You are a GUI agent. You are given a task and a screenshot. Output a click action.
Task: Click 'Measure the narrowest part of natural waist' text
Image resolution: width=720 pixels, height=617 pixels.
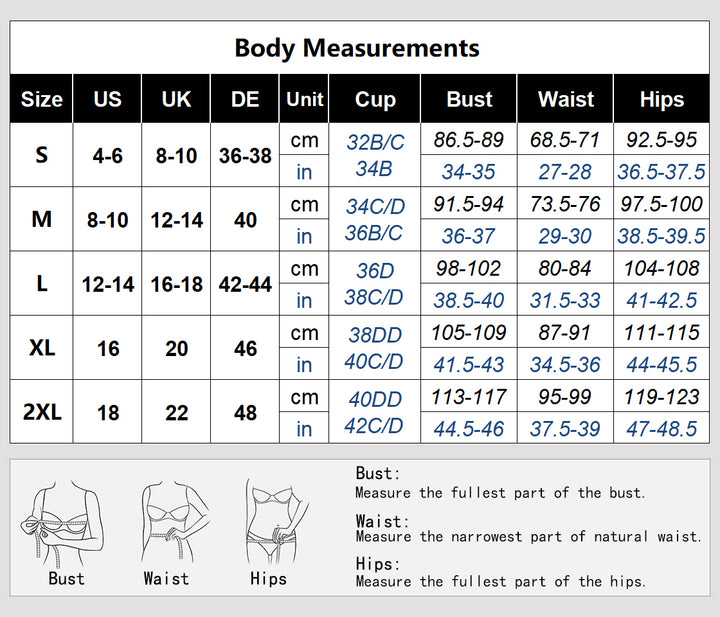pos(528,537)
